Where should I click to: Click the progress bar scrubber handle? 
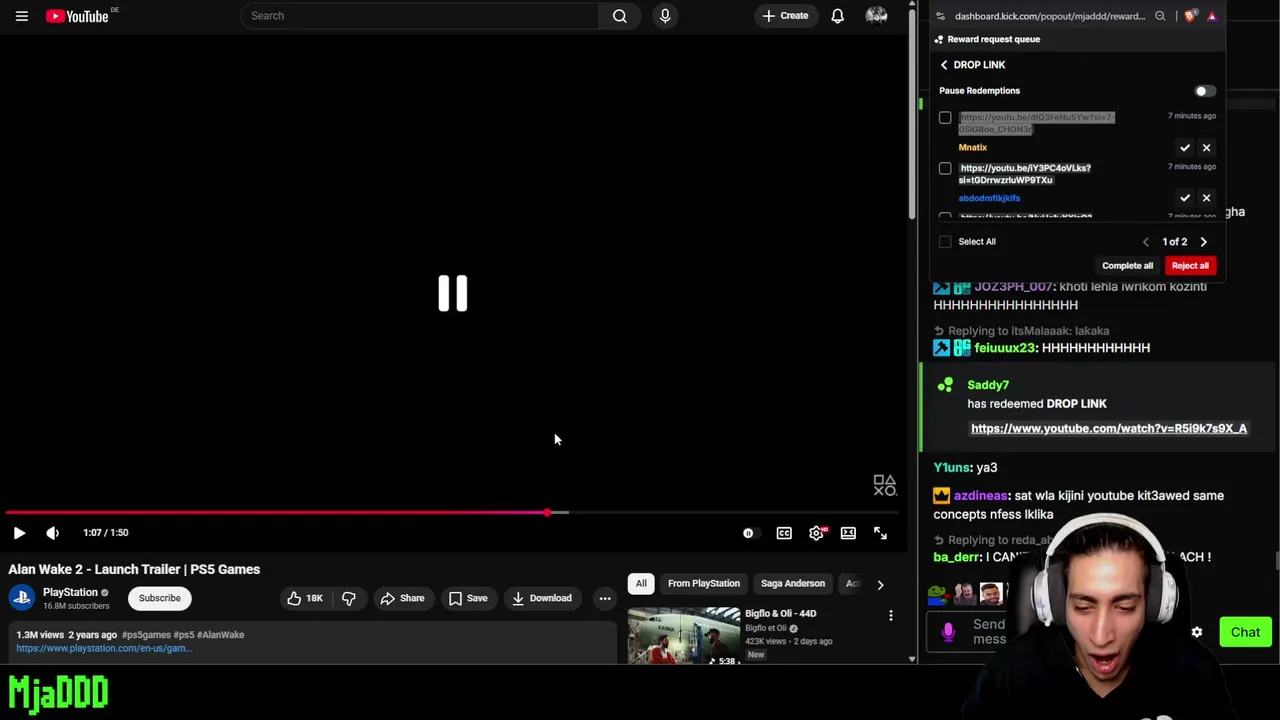pos(547,512)
